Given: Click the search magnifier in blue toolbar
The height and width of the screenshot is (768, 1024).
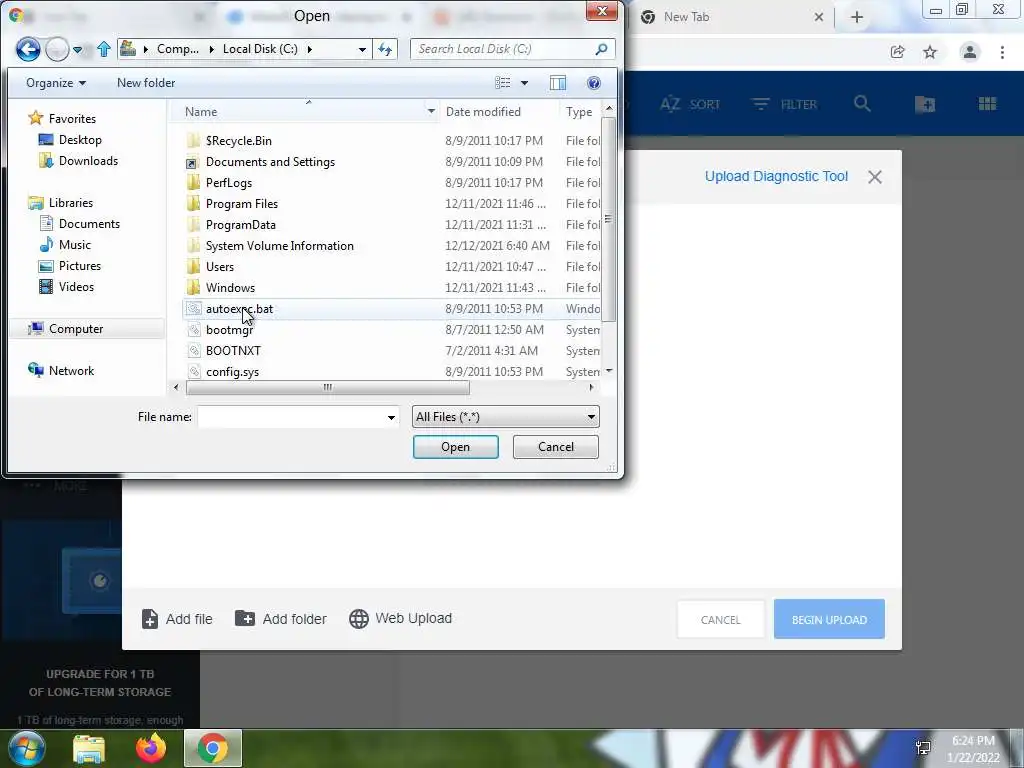Looking at the screenshot, I should coord(862,104).
